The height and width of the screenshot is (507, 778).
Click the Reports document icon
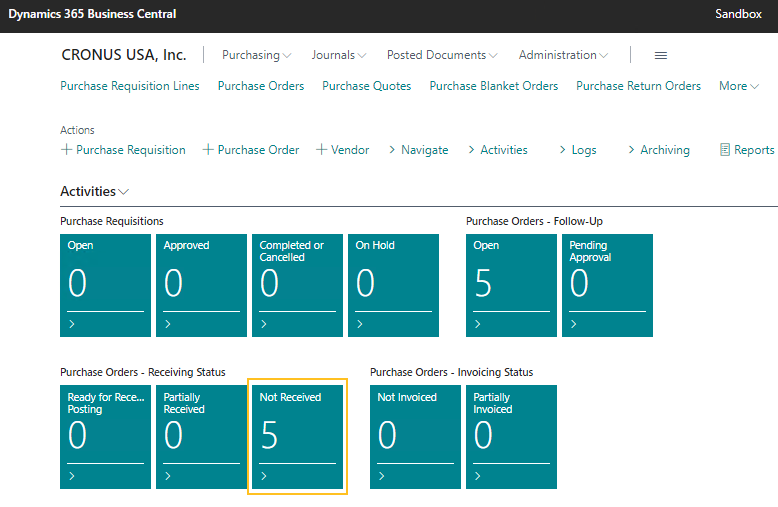pyautogui.click(x=725, y=150)
